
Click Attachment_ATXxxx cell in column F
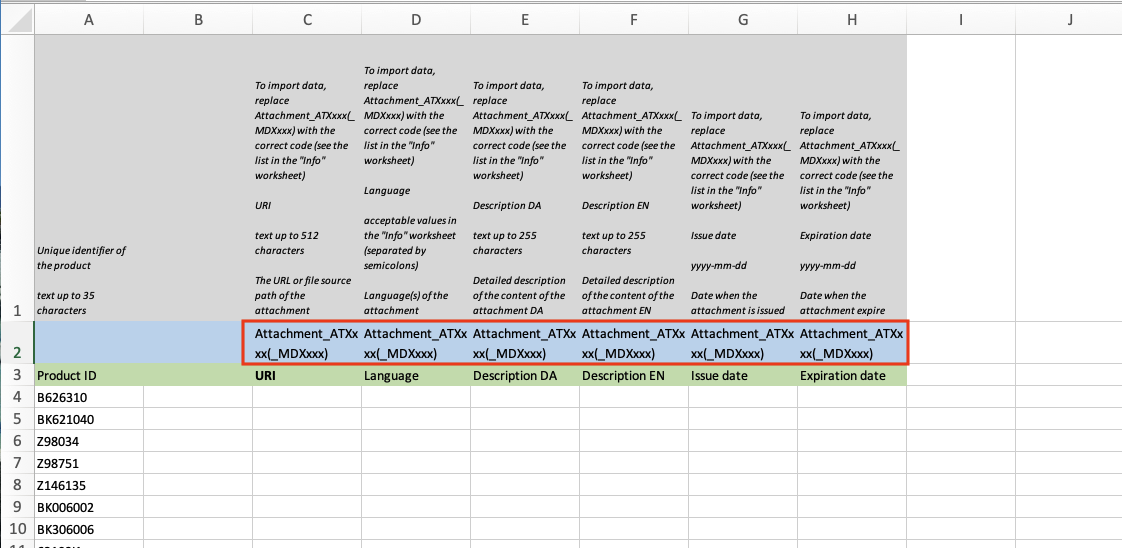[x=634, y=343]
